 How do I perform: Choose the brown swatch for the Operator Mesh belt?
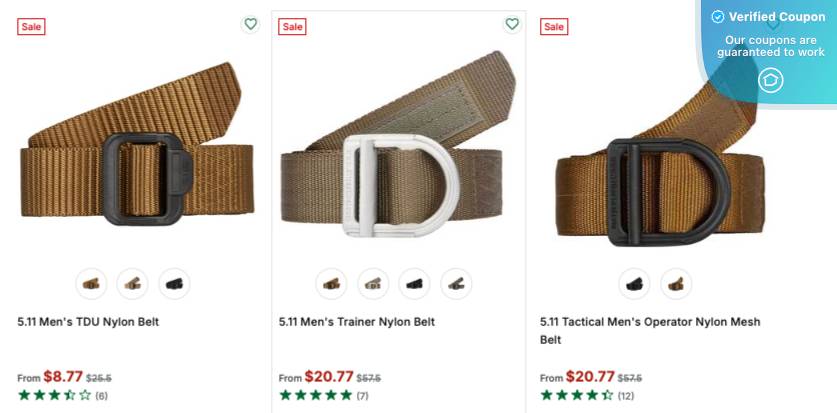tap(676, 284)
